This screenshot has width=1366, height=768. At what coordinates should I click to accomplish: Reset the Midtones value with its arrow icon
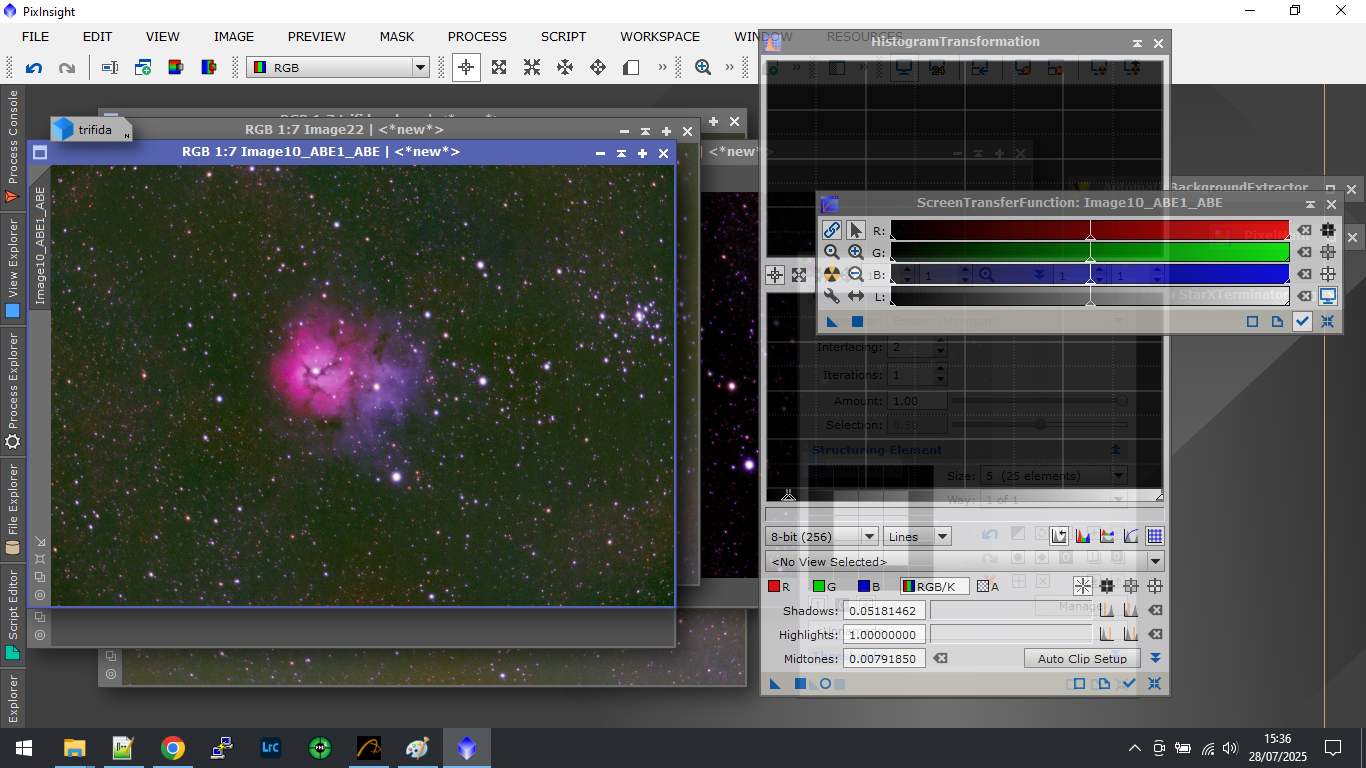(941, 658)
